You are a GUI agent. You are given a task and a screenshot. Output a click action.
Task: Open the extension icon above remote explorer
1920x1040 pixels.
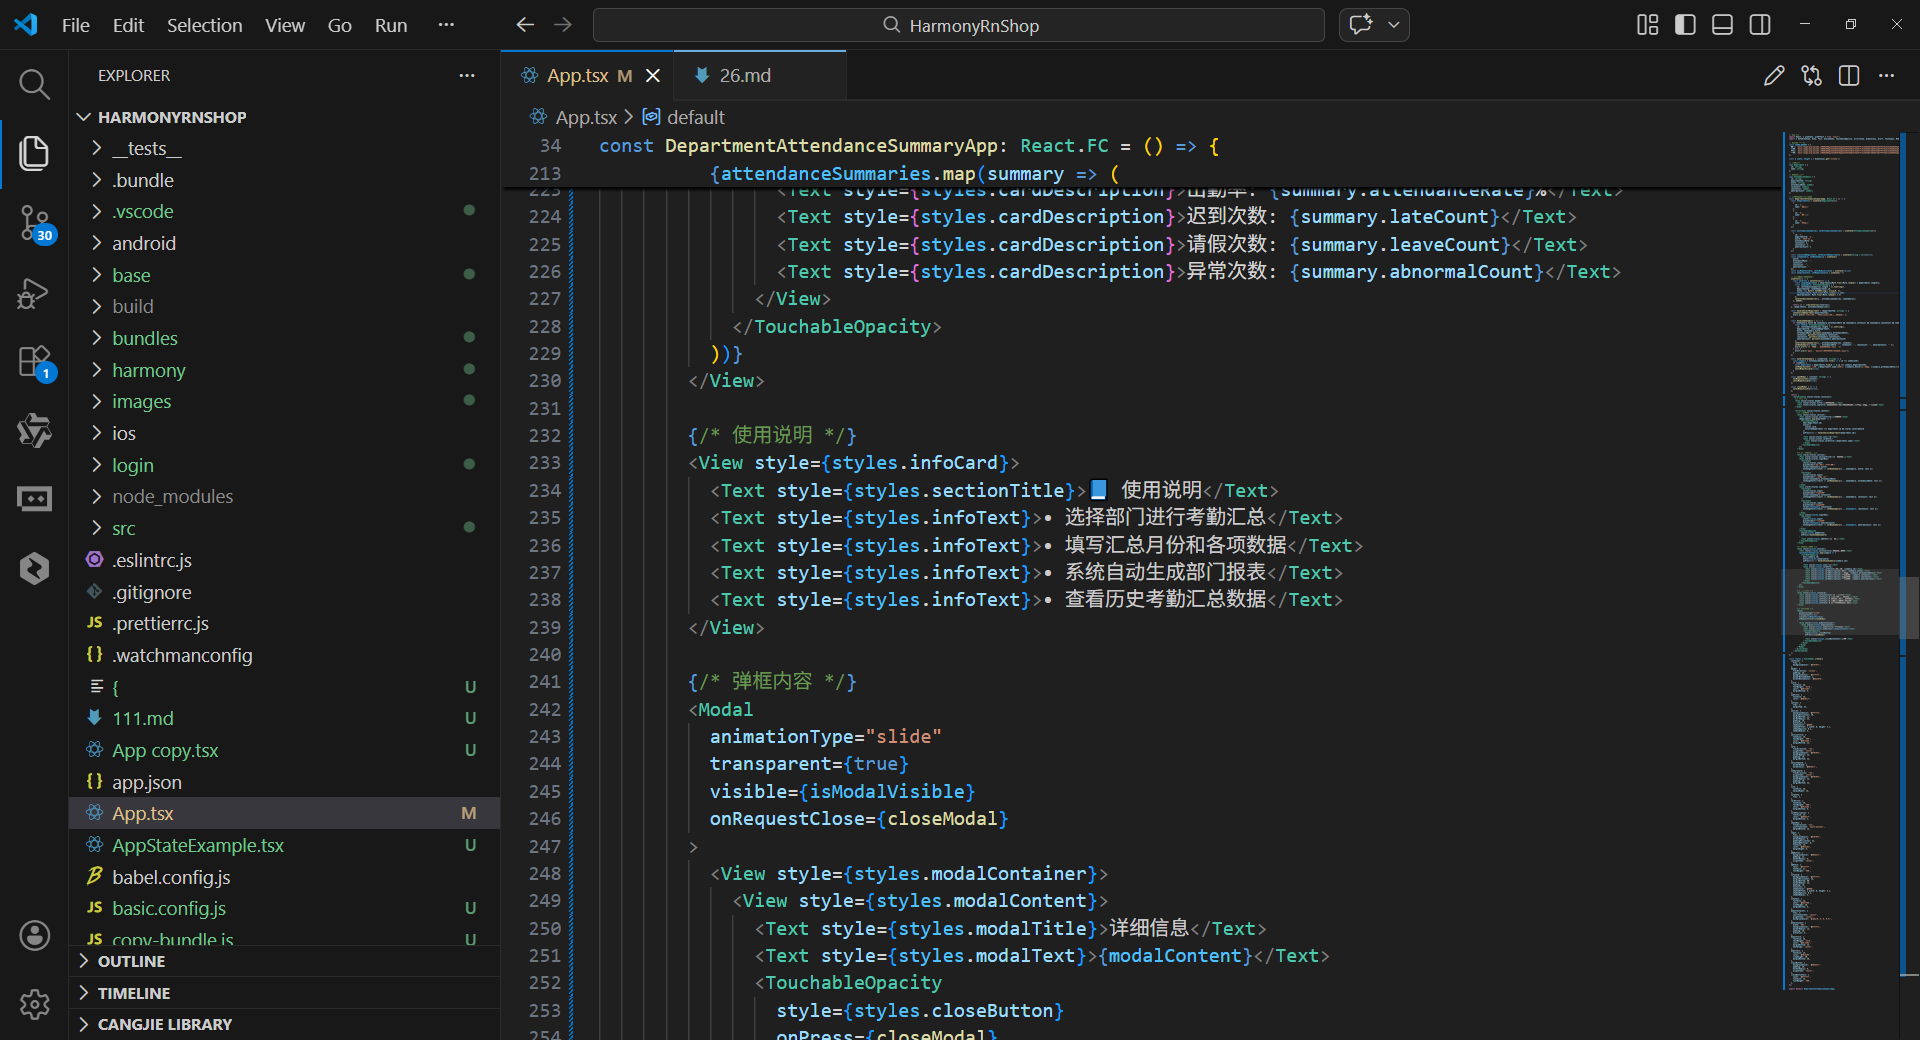pyautogui.click(x=34, y=431)
